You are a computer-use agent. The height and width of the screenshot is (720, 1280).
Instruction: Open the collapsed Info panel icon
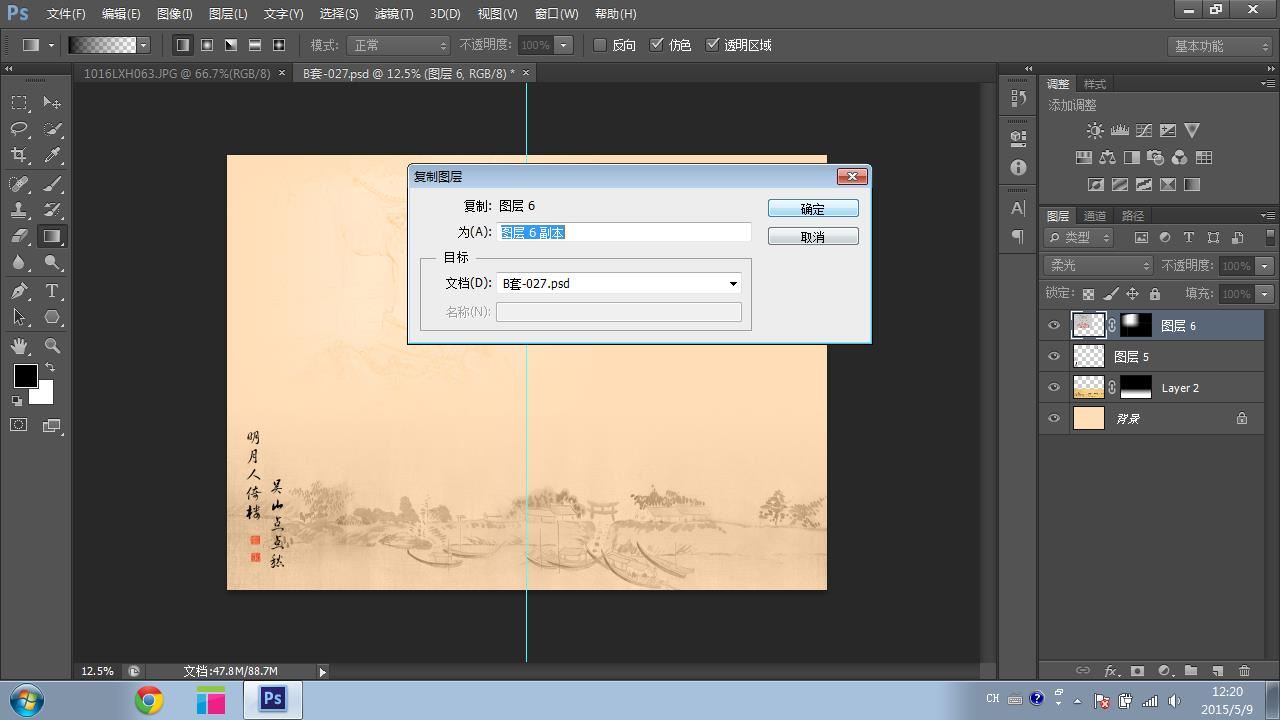point(1018,168)
